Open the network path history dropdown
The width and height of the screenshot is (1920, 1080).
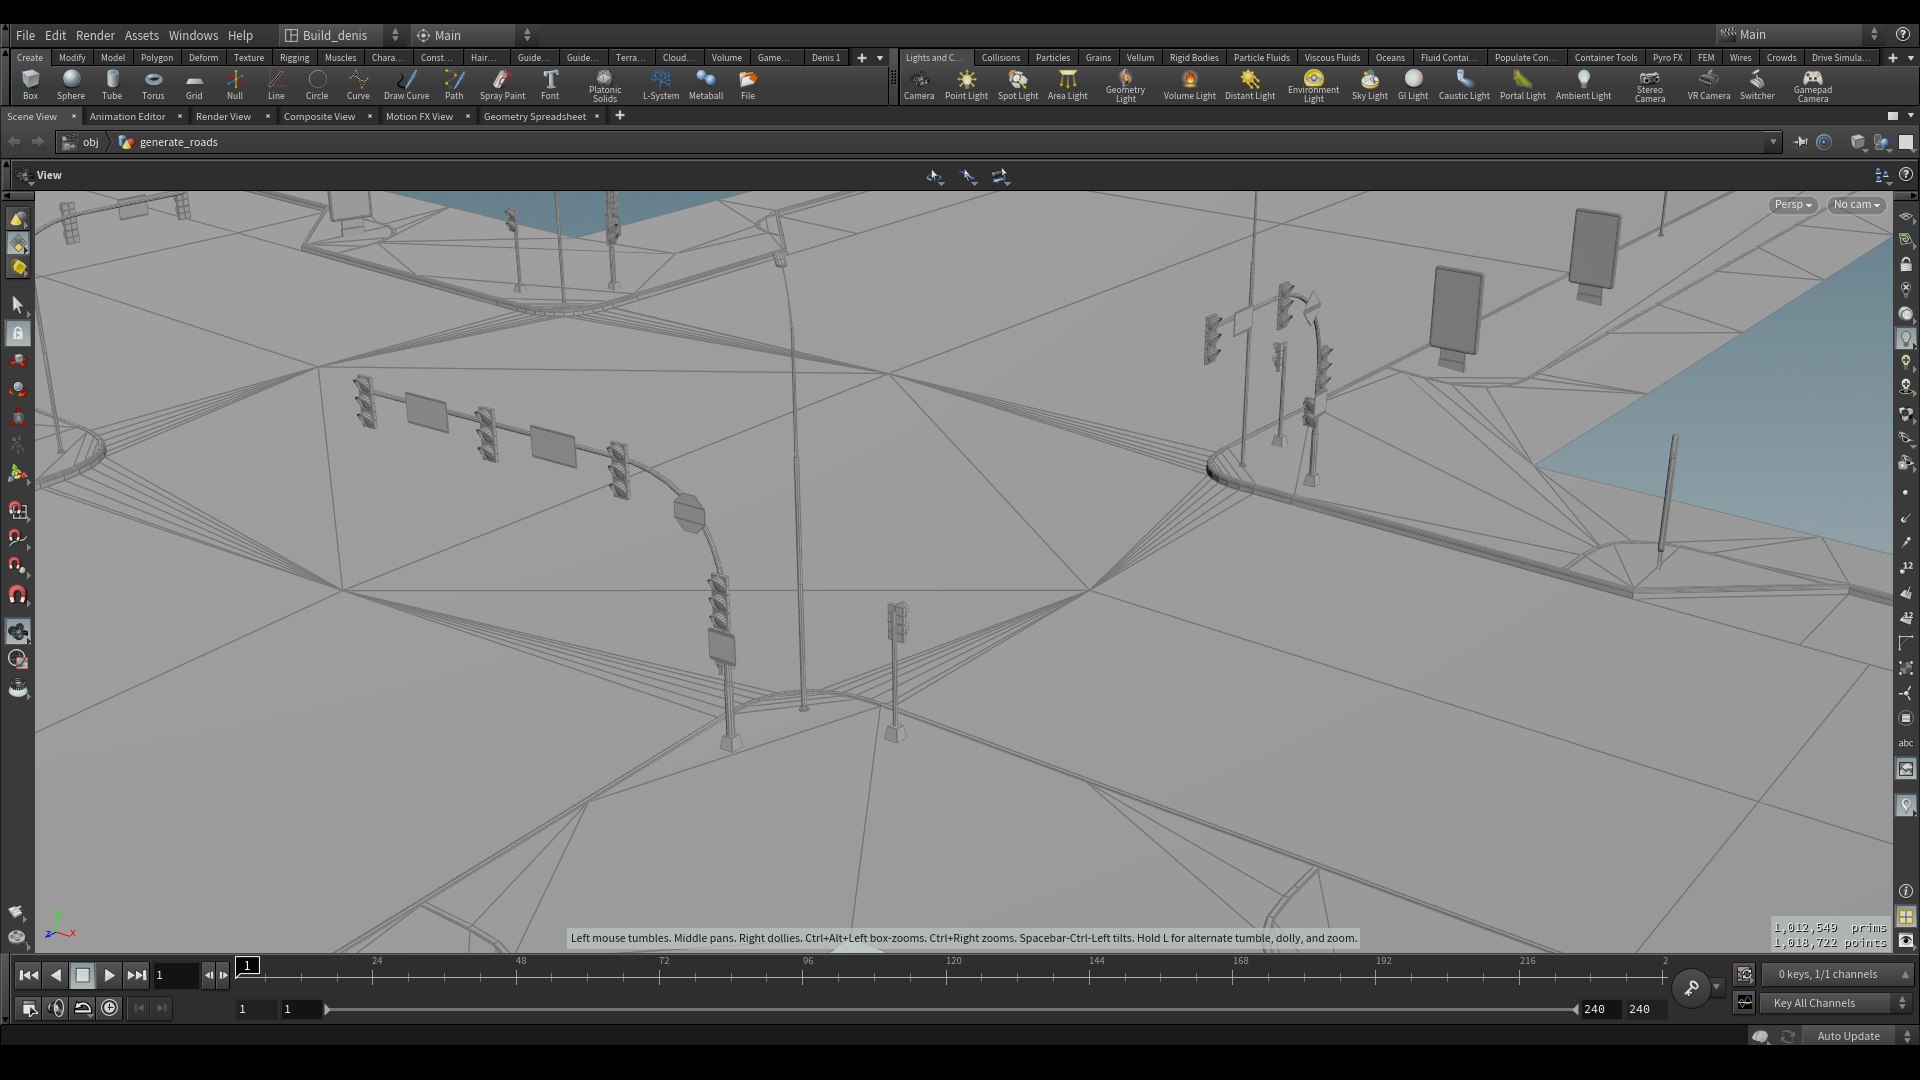coord(1773,142)
